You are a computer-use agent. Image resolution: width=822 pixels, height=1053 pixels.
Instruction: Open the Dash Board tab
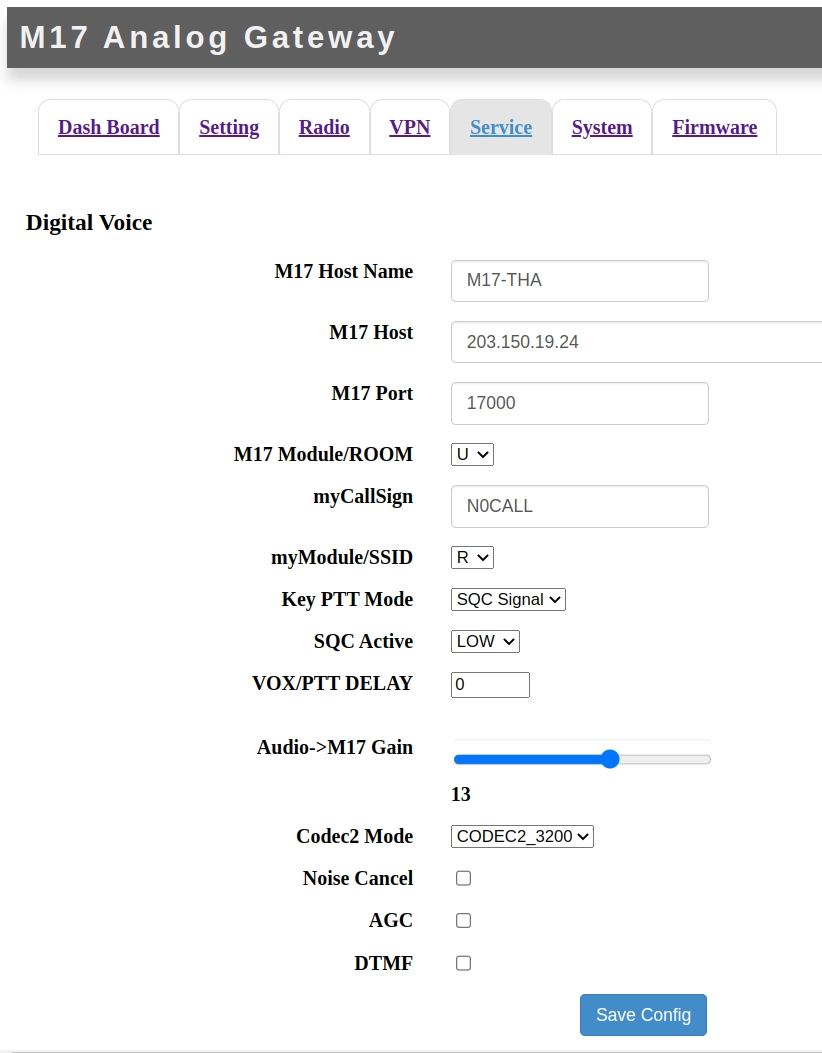109,128
